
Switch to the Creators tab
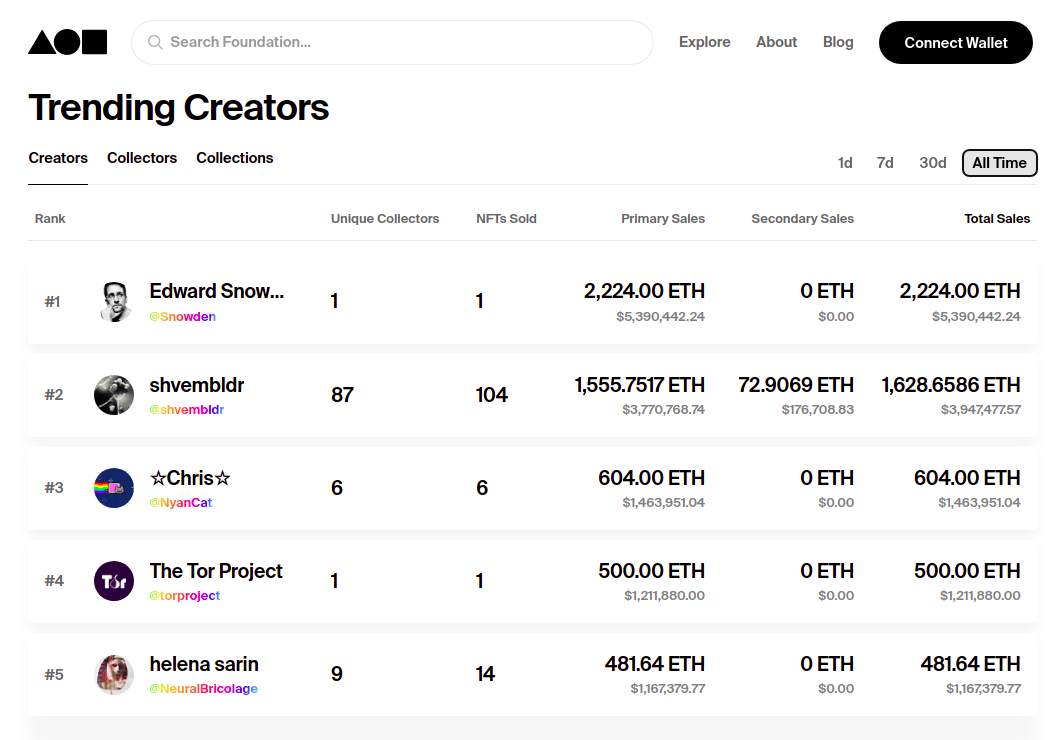58,157
